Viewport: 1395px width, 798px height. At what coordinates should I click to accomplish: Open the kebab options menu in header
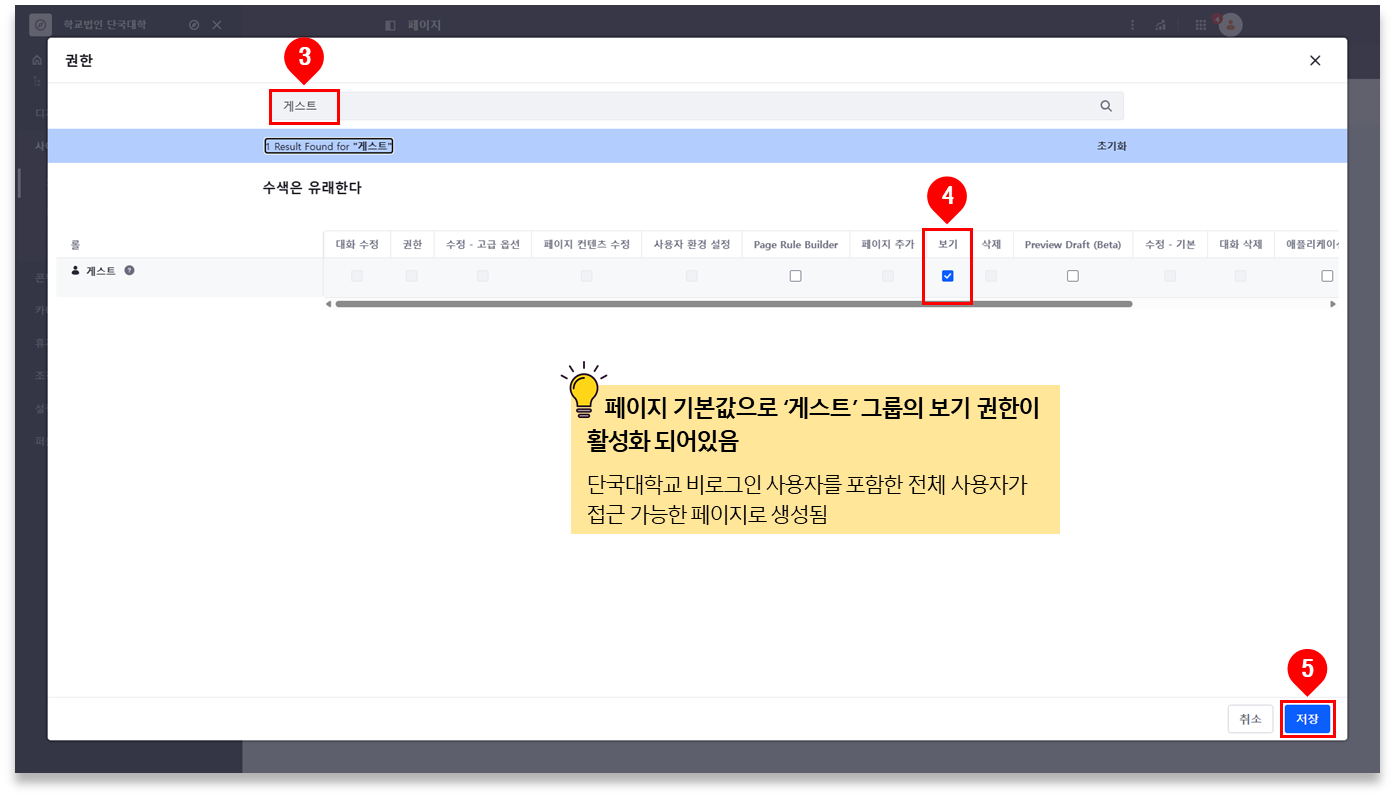coord(1132,25)
